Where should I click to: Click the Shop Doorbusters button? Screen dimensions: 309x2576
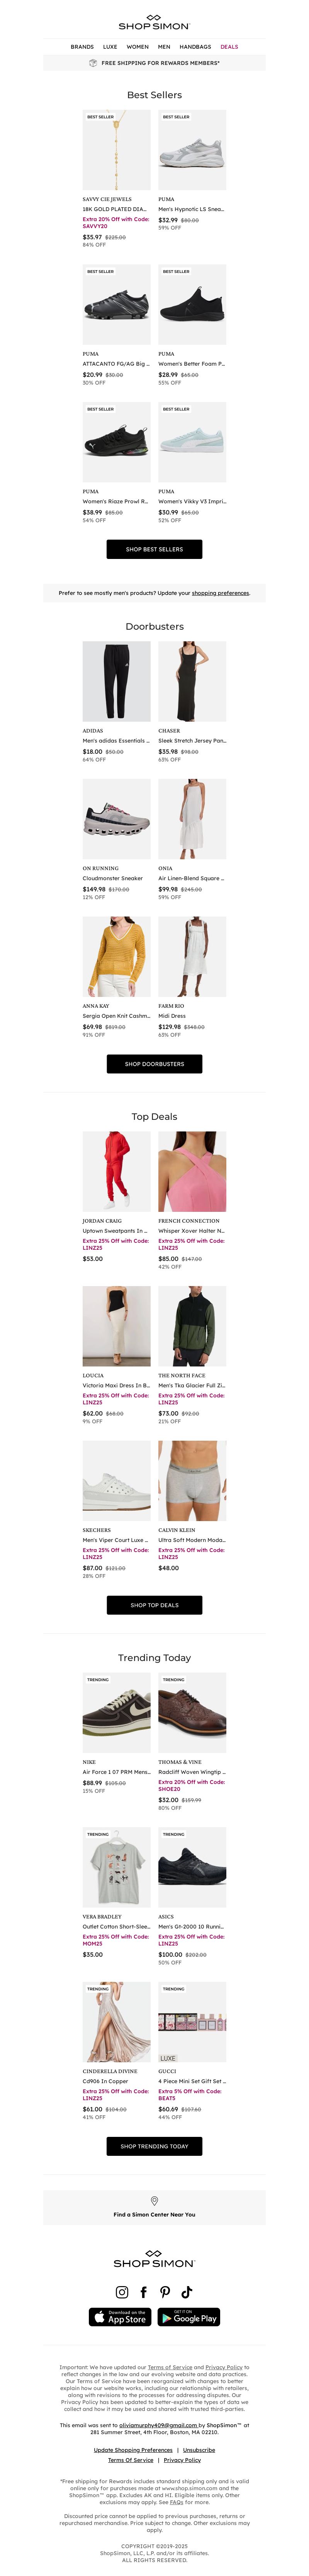154,1064
